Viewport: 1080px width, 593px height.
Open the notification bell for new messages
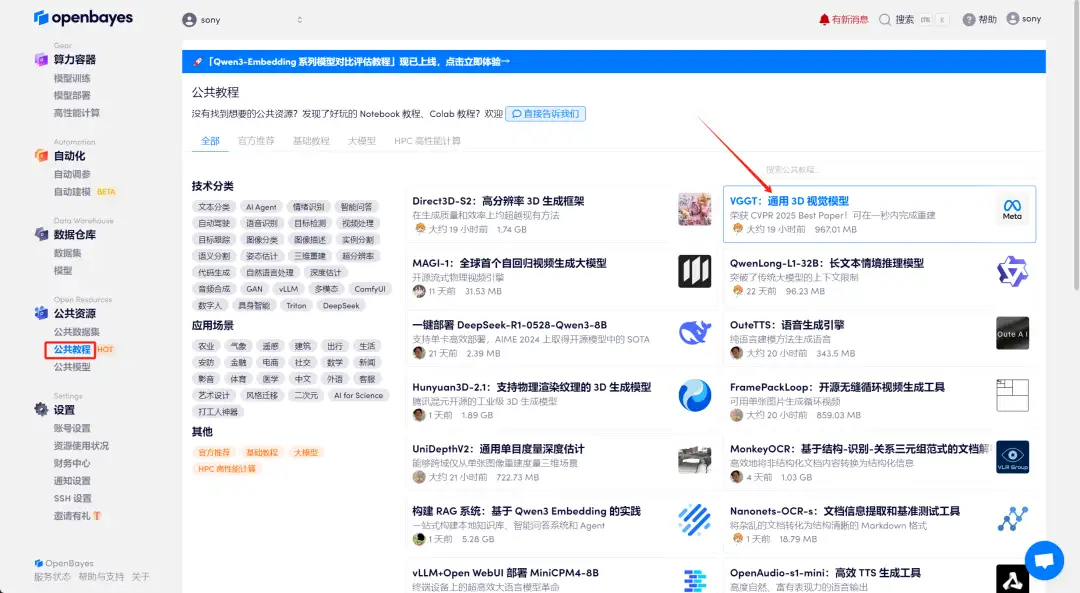[824, 19]
